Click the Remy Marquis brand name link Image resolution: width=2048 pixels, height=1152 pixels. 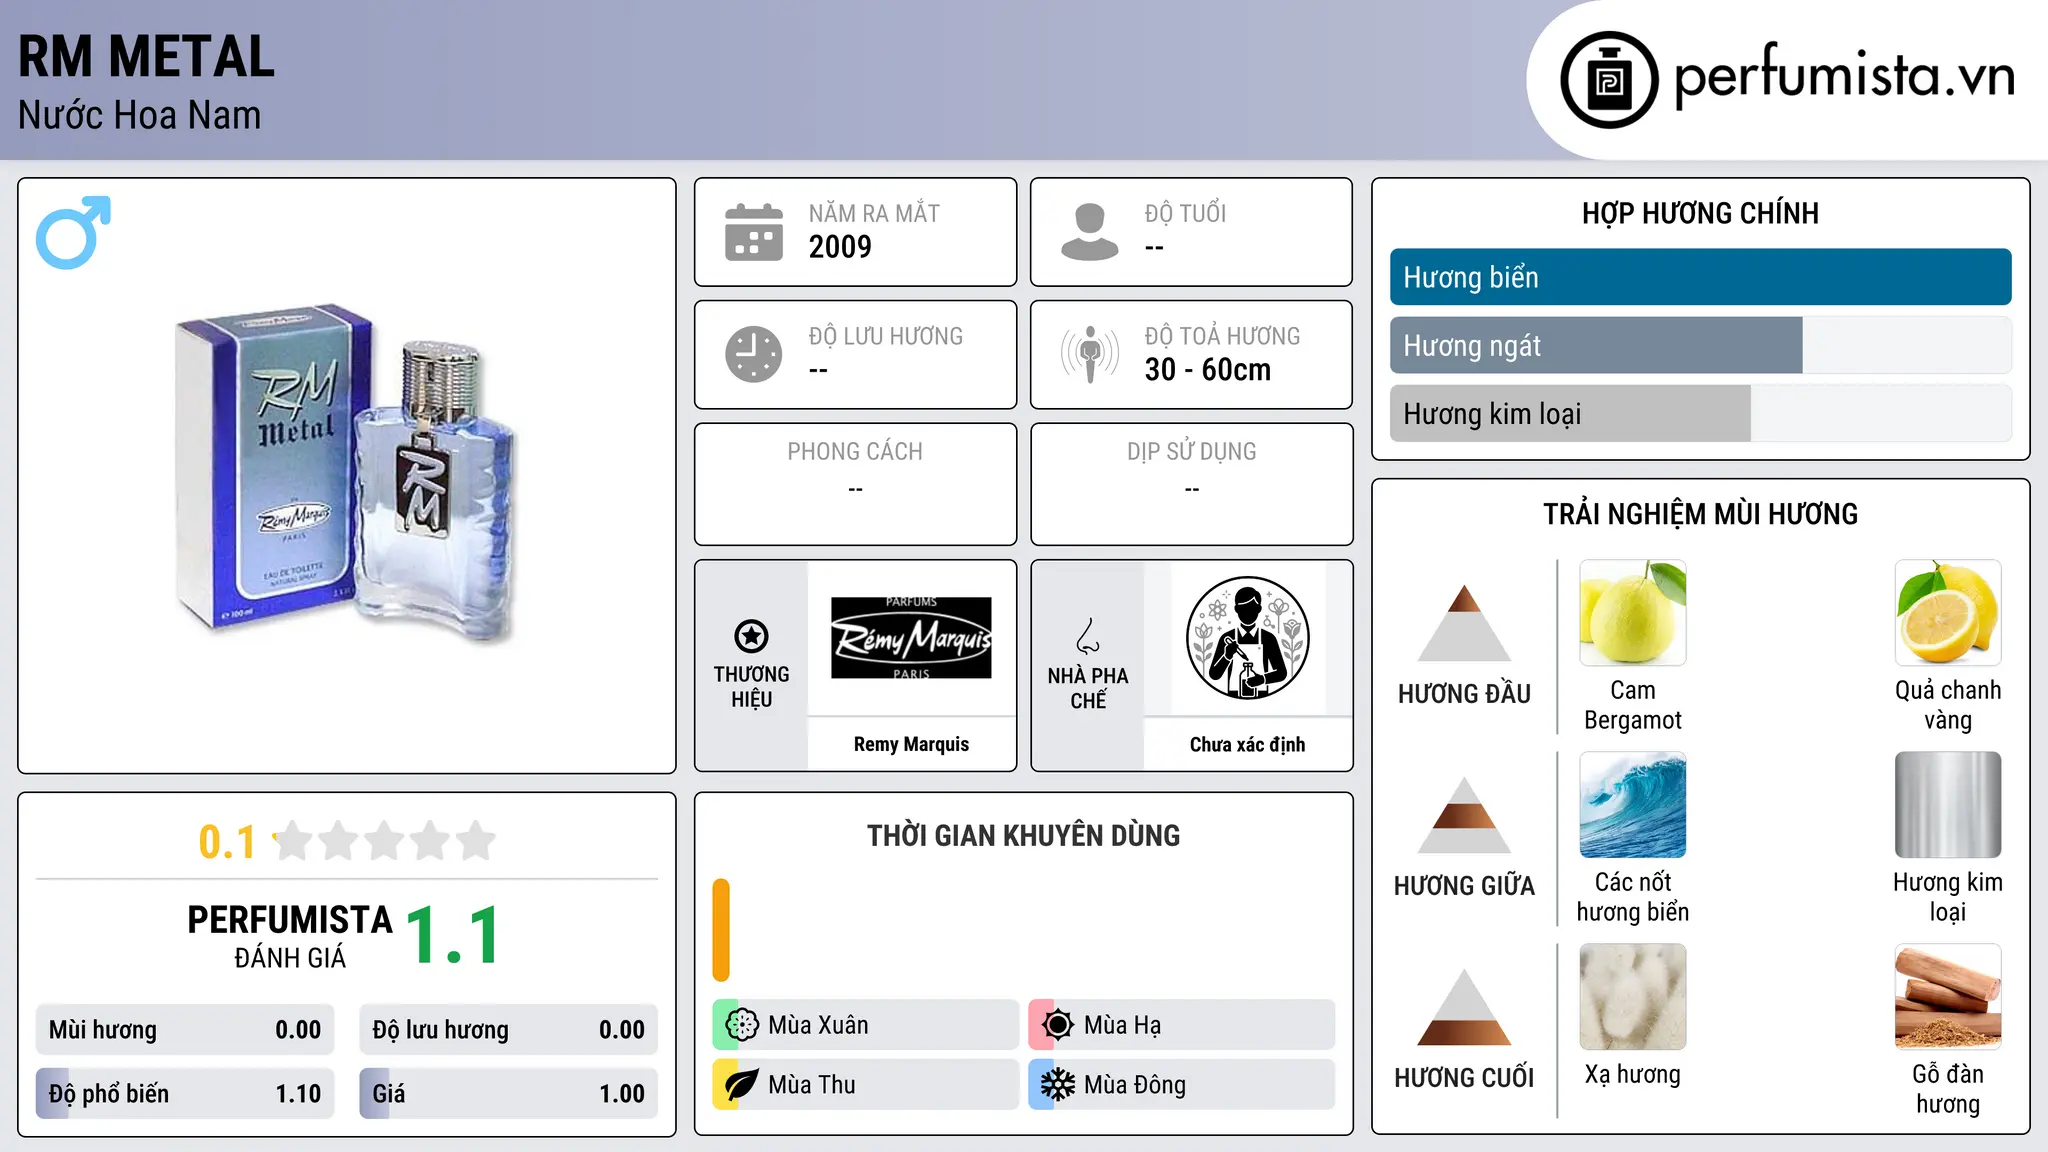point(911,744)
